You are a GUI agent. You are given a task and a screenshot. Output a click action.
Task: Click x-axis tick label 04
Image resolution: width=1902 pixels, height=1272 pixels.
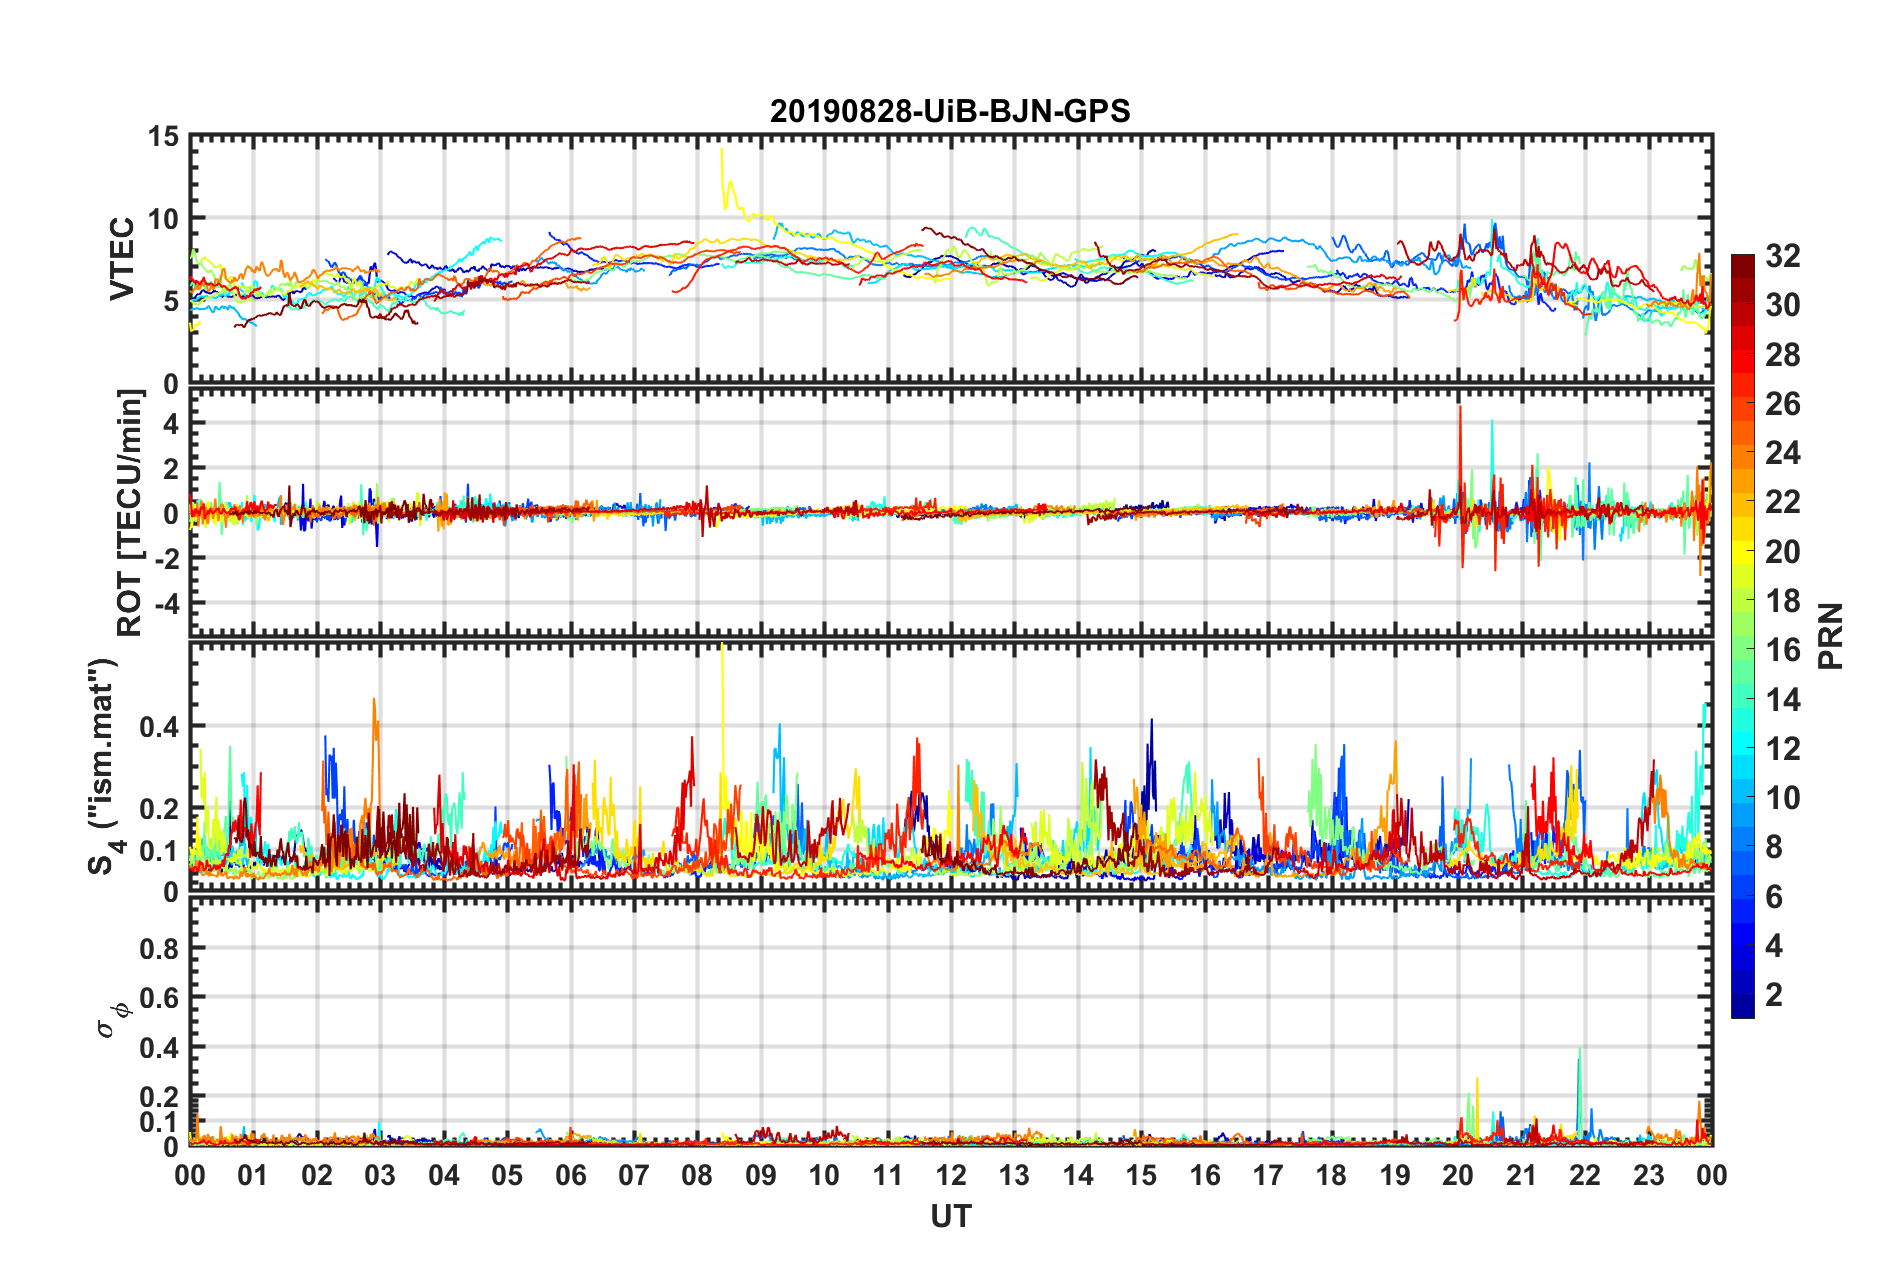(x=444, y=1175)
